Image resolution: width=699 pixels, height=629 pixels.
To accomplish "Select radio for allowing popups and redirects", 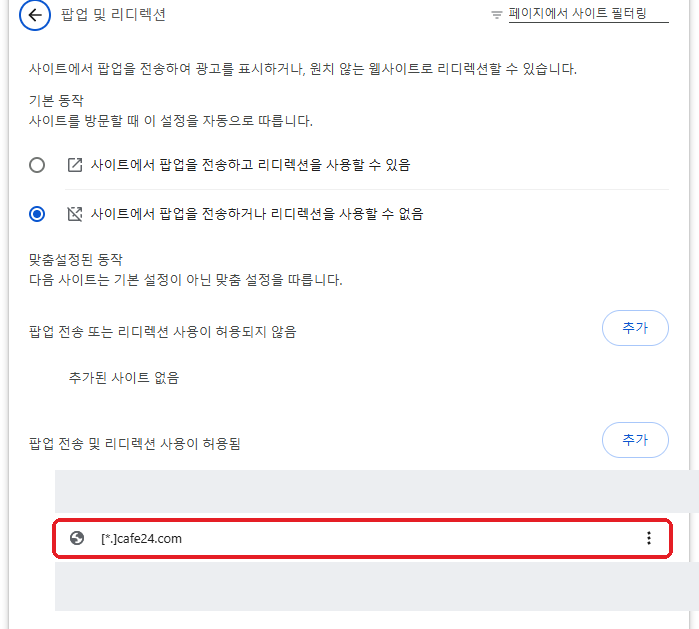I will 37,165.
